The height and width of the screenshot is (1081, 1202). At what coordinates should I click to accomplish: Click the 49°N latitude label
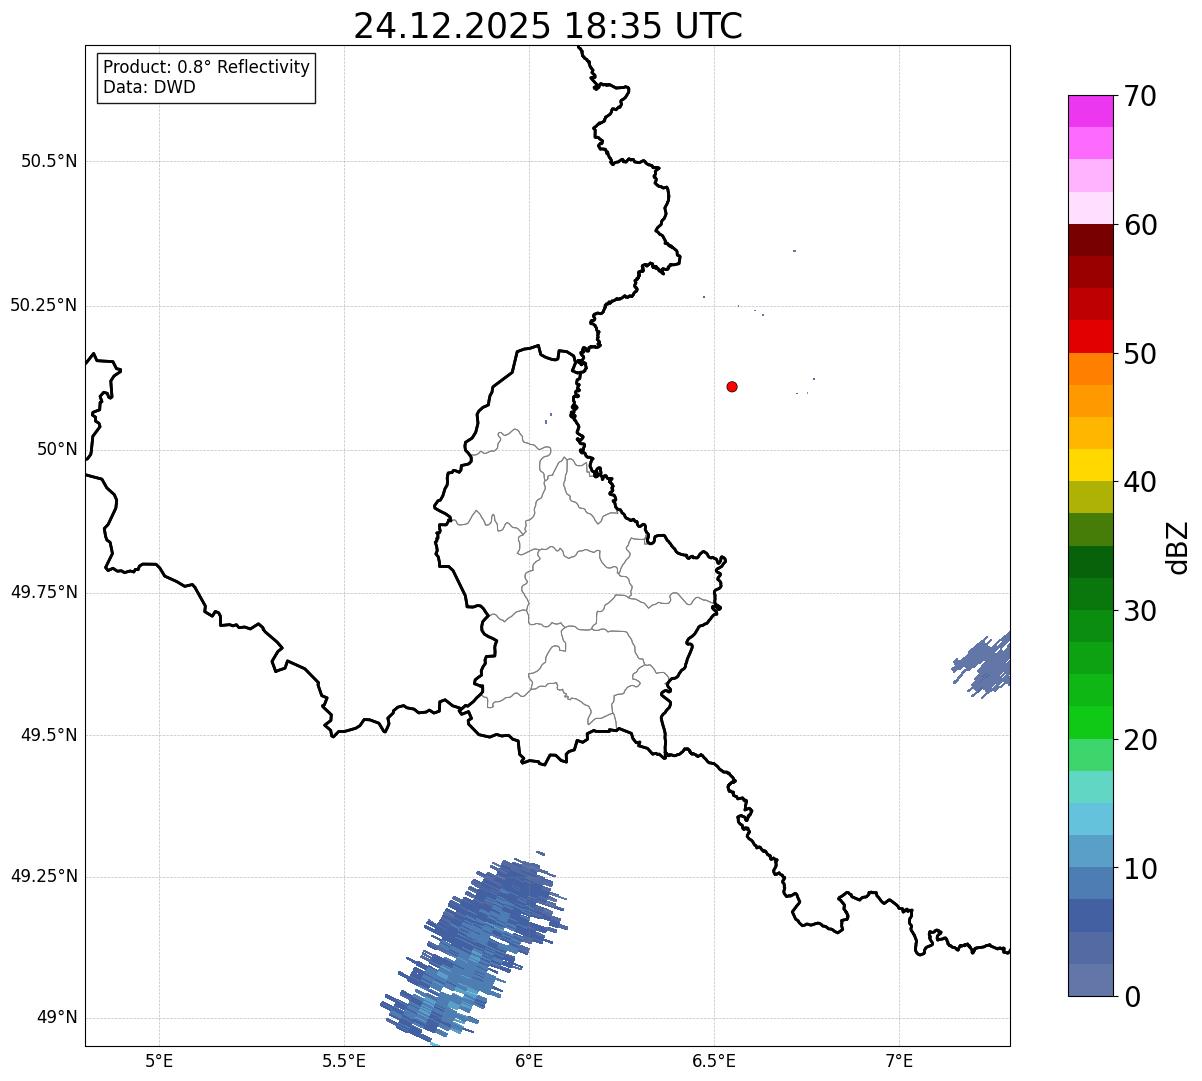[x=57, y=1018]
